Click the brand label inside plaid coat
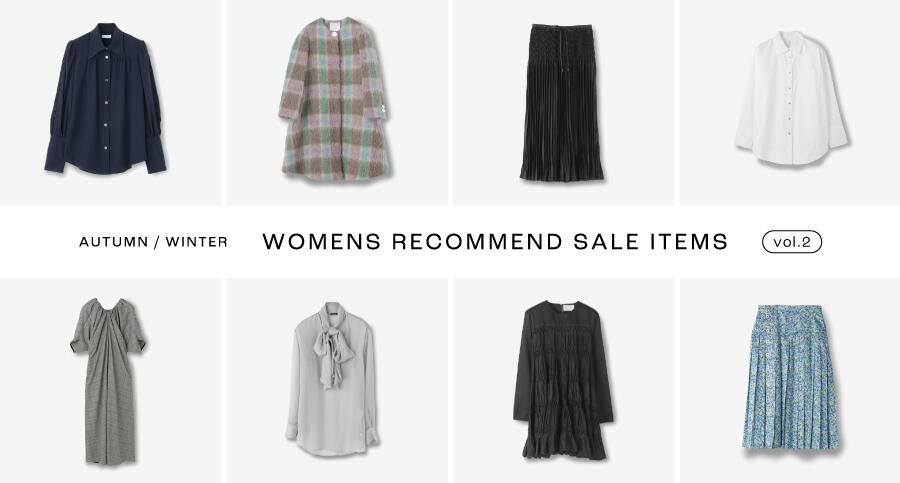900x483 pixels. [335, 26]
